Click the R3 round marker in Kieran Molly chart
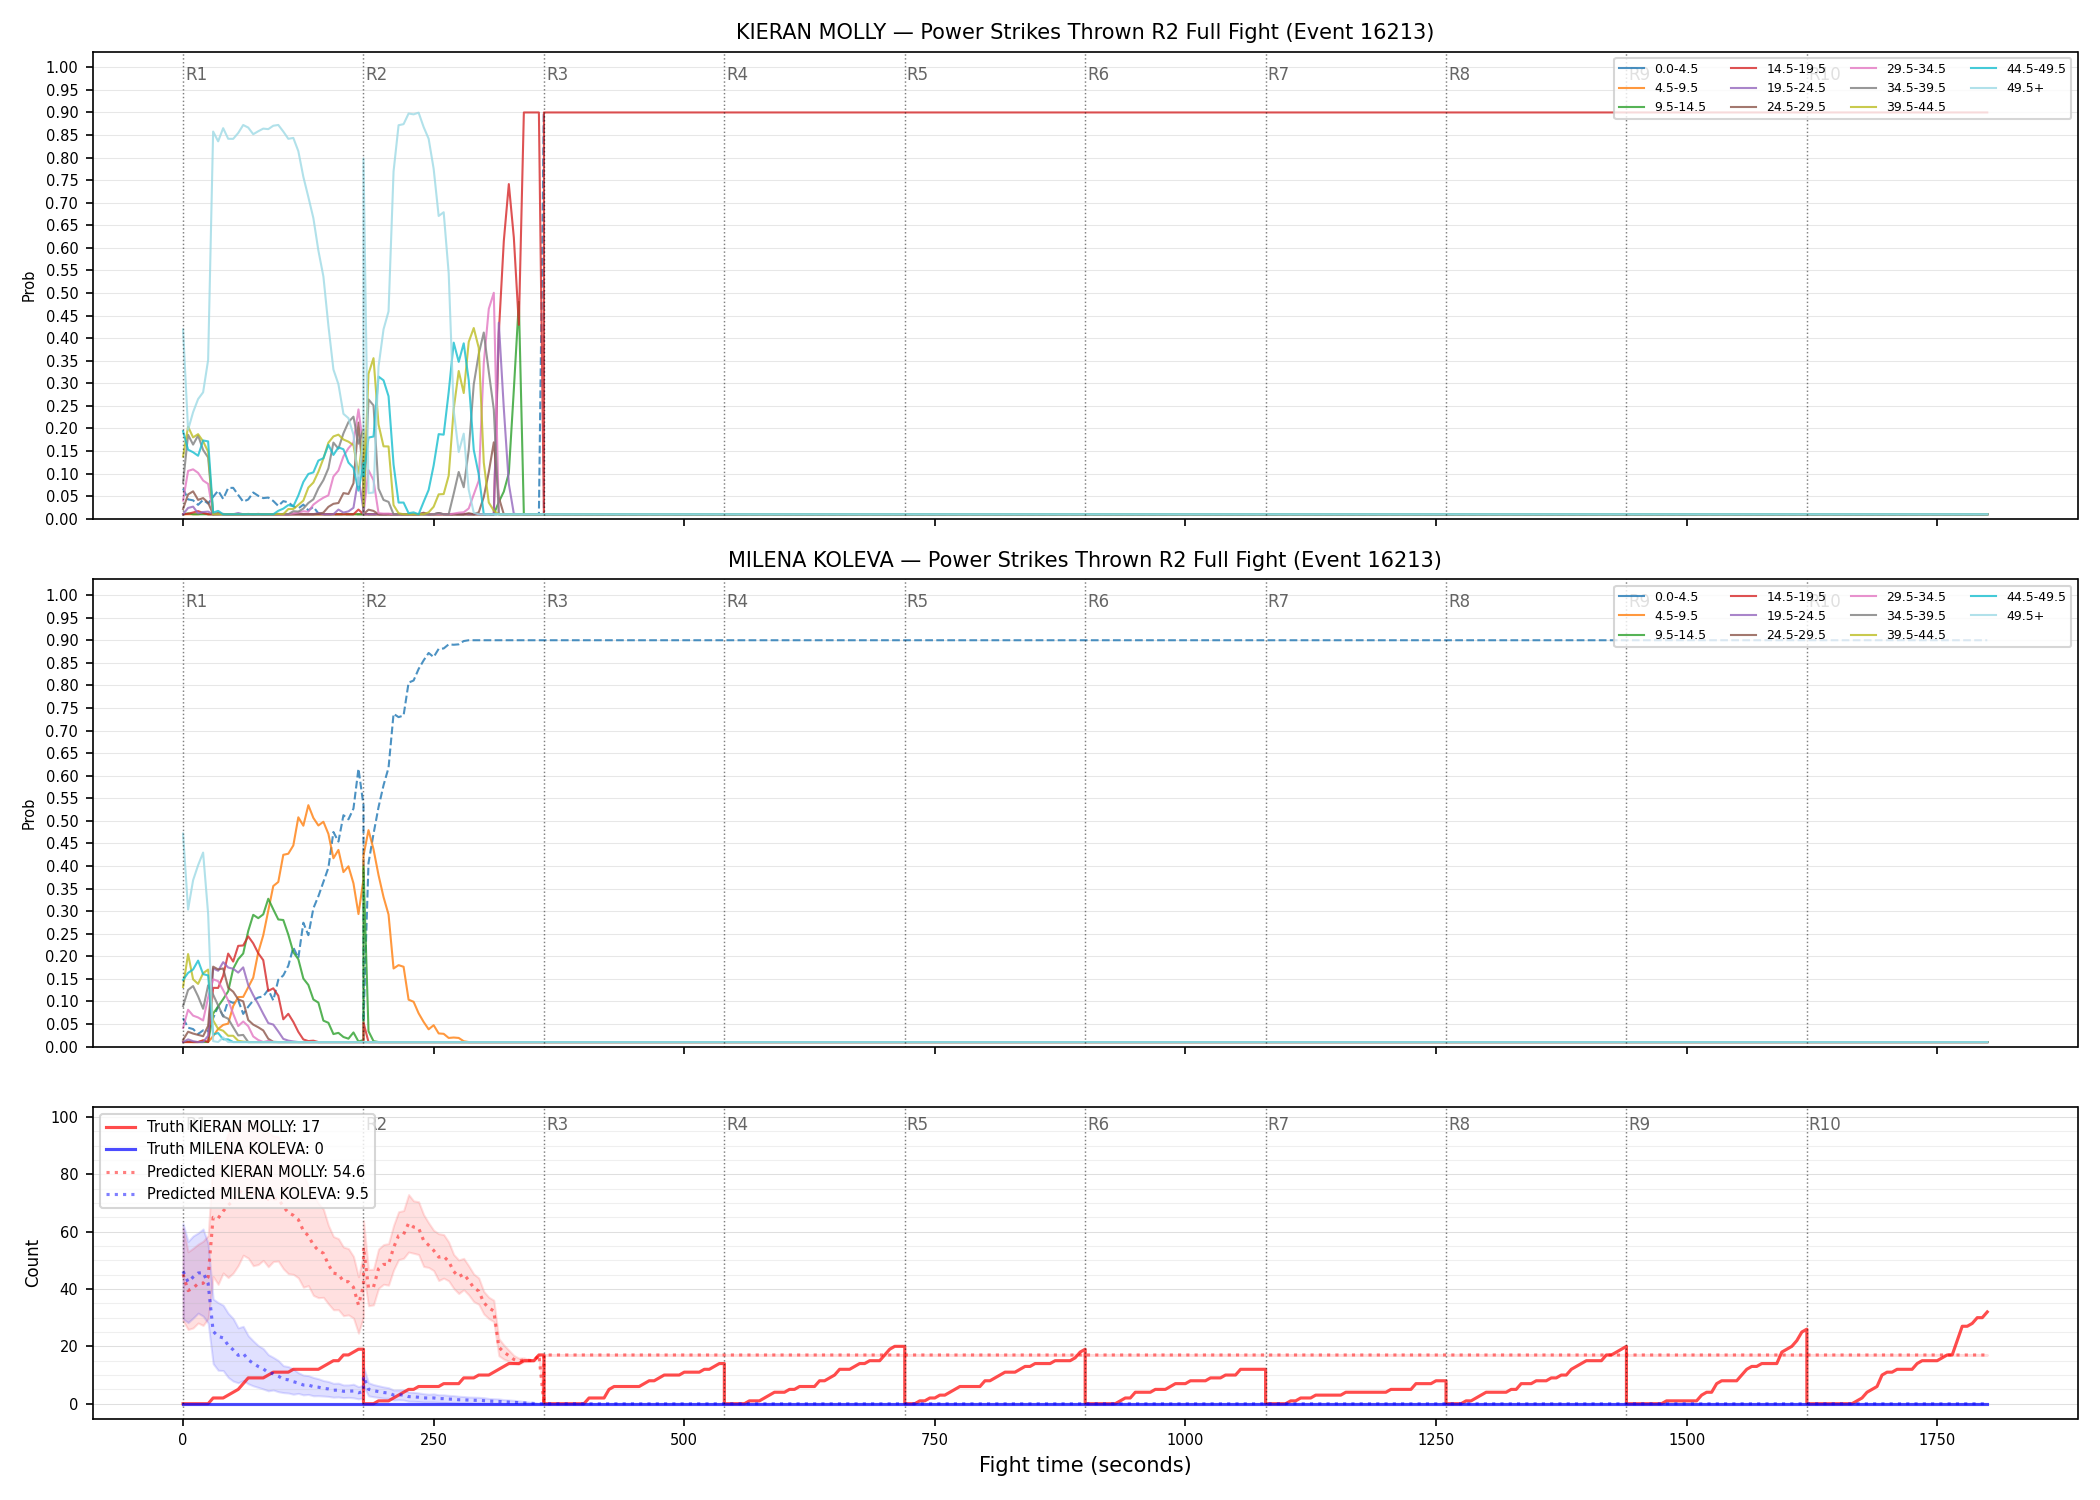2100x1500 pixels. [x=557, y=74]
